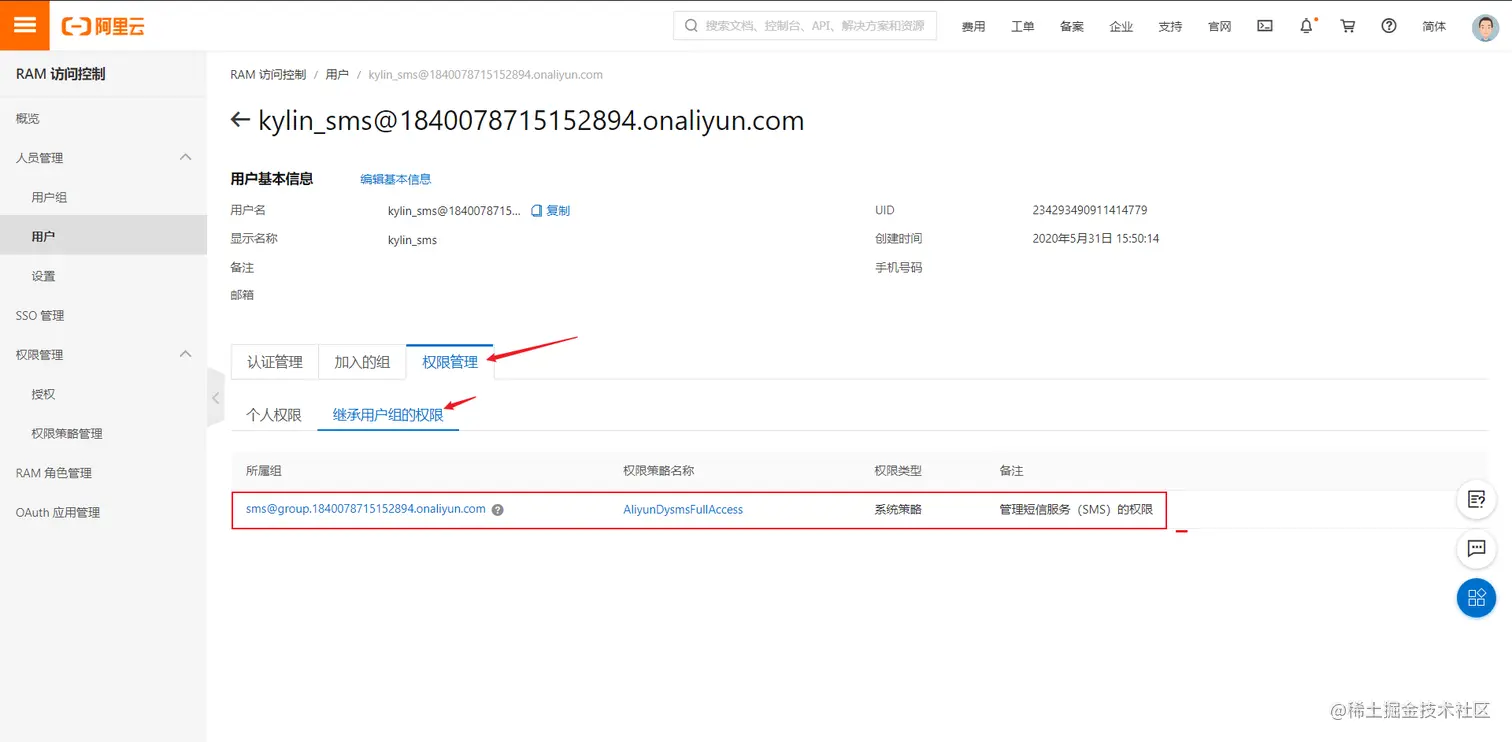Click the 权限策略名称 column header

click(659, 471)
